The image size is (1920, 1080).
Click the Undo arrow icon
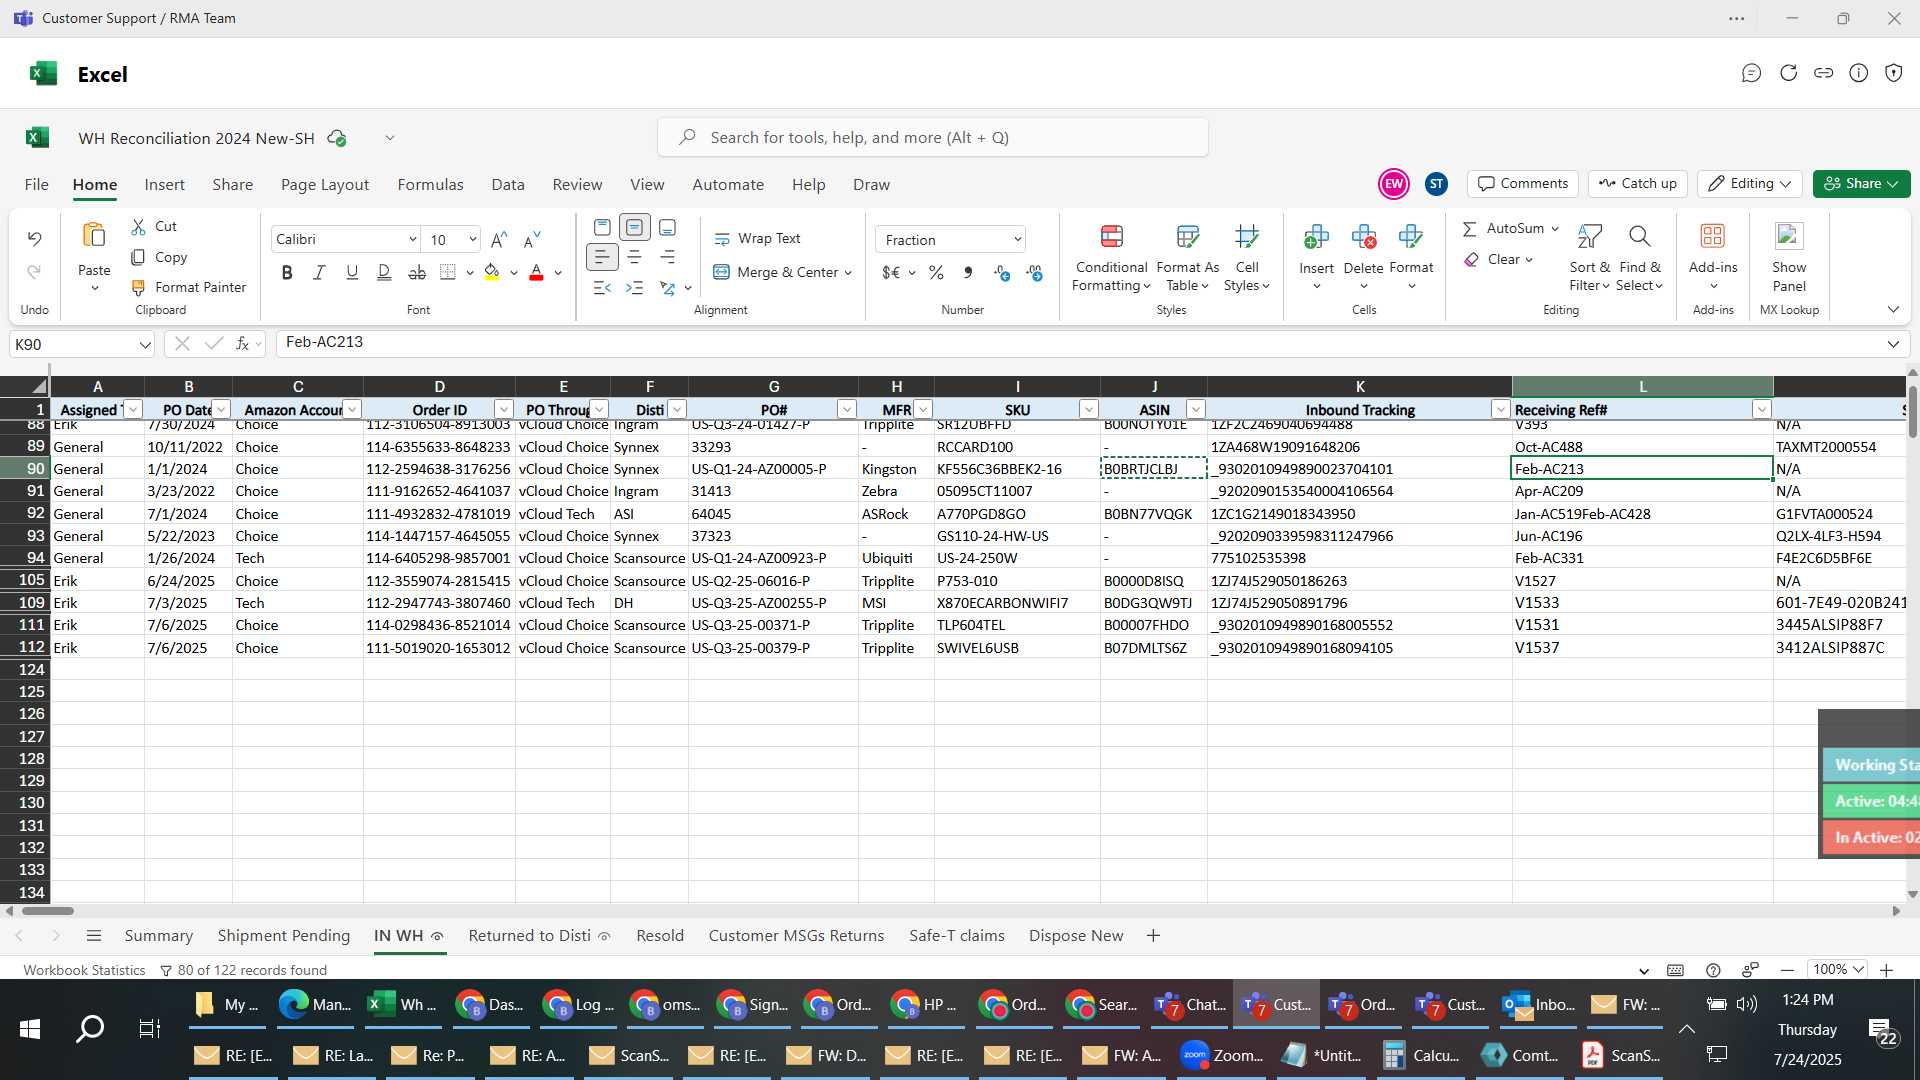tap(34, 239)
